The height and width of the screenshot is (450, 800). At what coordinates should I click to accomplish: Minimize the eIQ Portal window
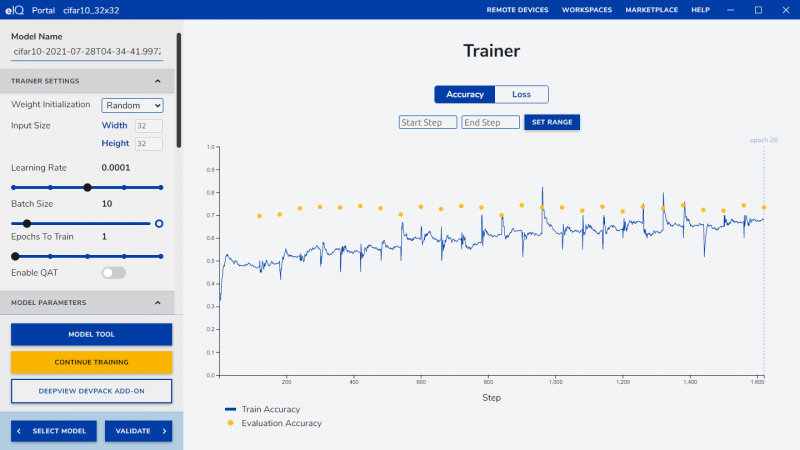(x=731, y=10)
